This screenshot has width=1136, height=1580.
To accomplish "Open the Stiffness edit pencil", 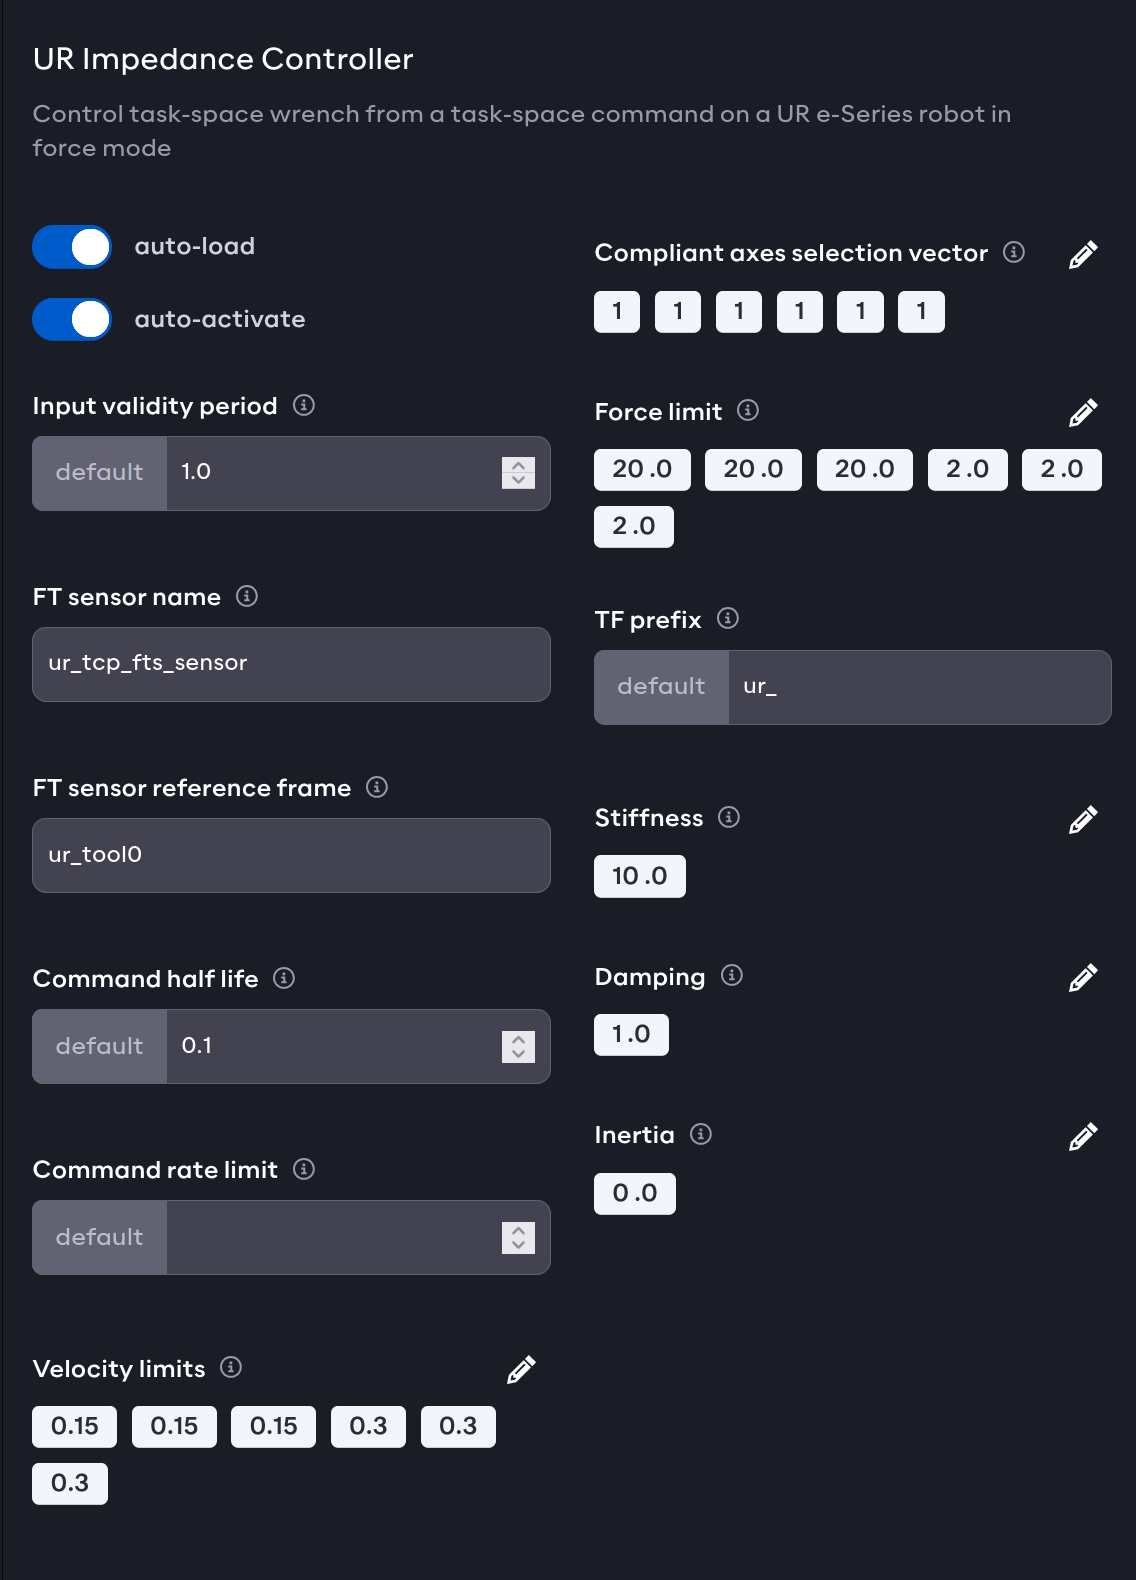I will [x=1083, y=820].
